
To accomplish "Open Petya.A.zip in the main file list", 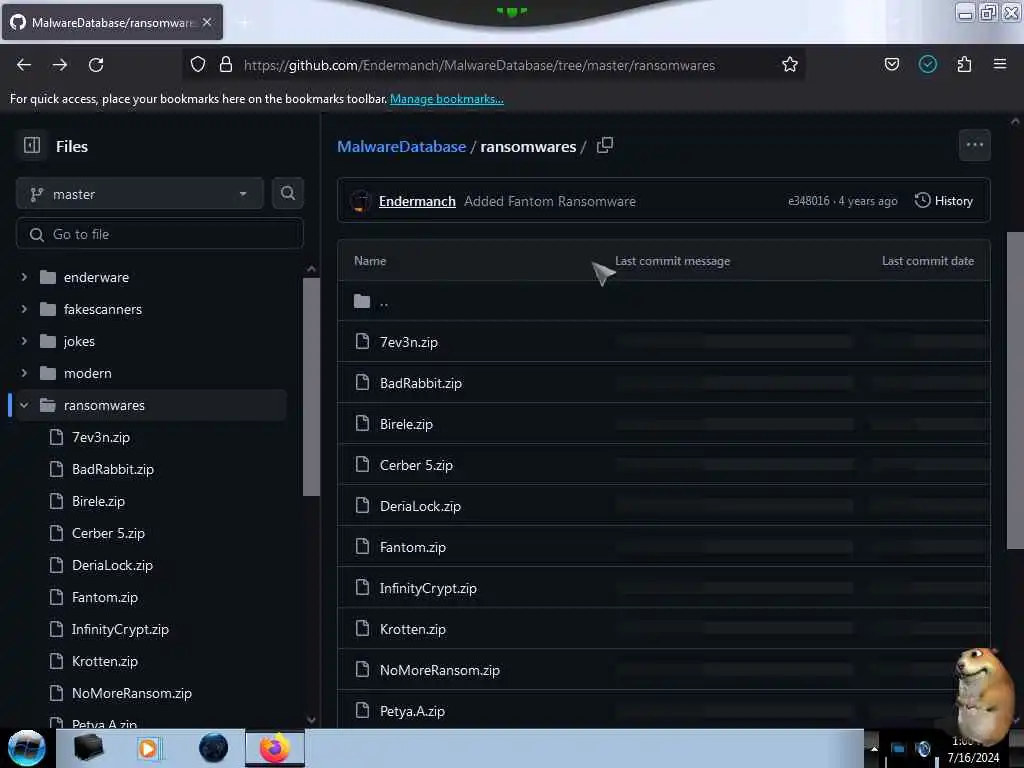I will [x=412, y=711].
